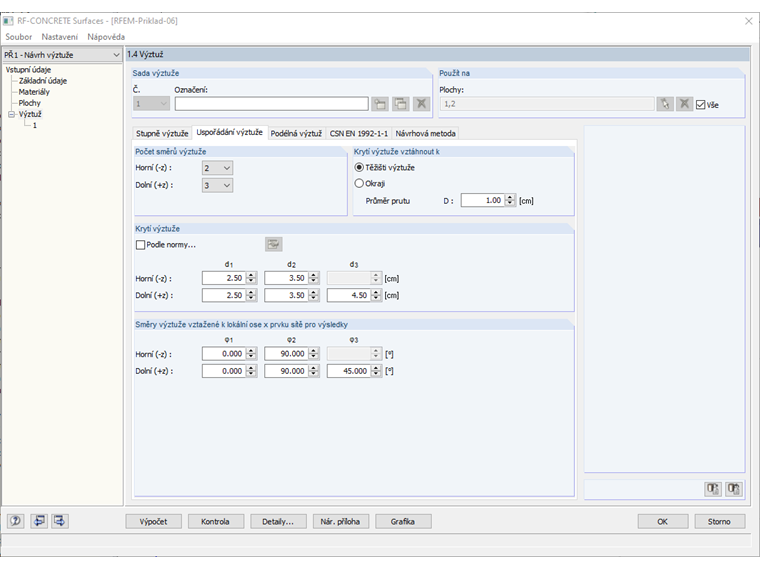Select Základní údaje in the tree
Screen dimensions: 760x570
pyautogui.click(x=43, y=81)
